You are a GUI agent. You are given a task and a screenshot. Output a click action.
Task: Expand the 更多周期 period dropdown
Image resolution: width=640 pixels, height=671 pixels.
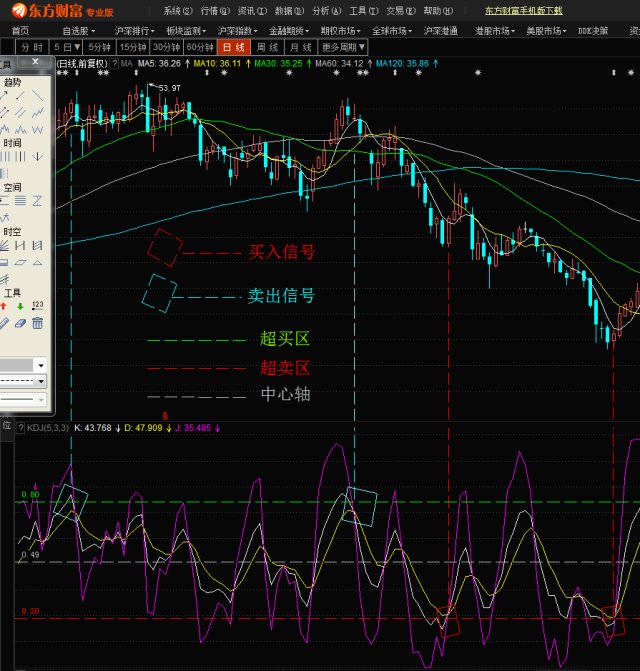tap(344, 47)
